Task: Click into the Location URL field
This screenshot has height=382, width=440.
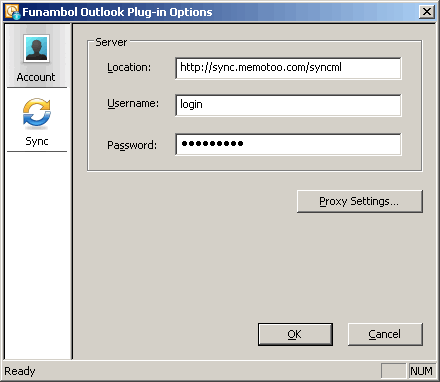Action: tap(288, 68)
